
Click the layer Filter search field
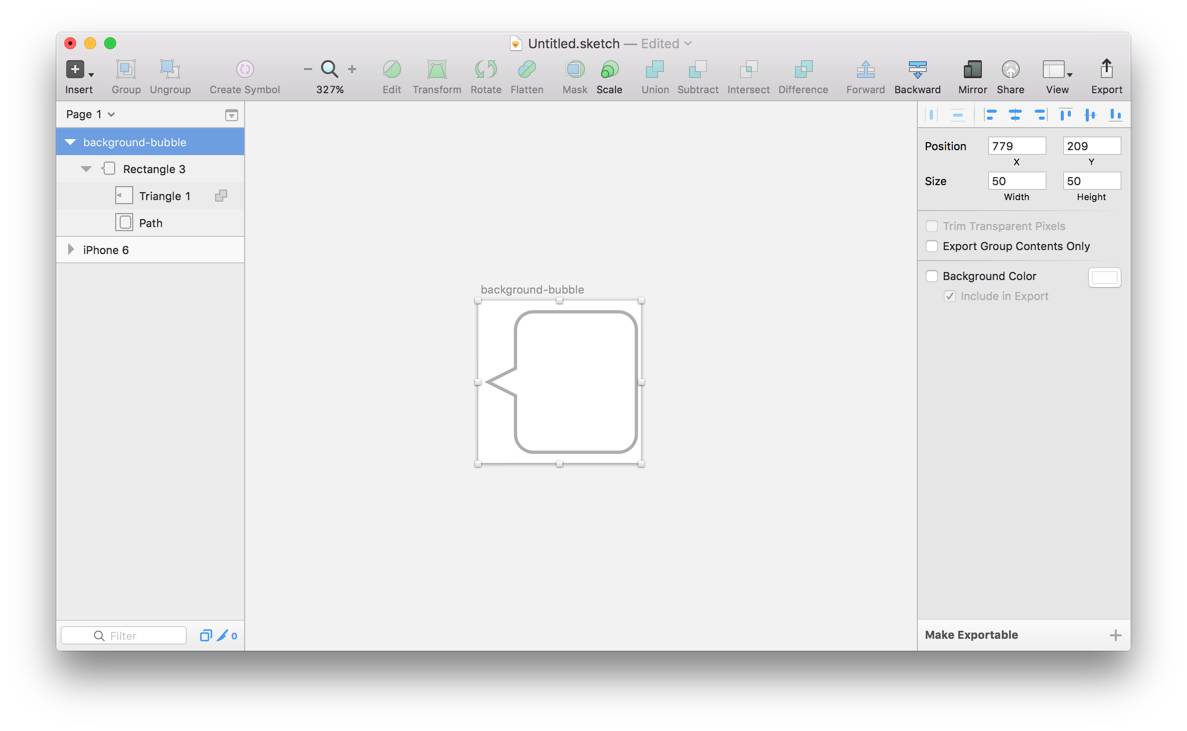pyautogui.click(x=123, y=636)
